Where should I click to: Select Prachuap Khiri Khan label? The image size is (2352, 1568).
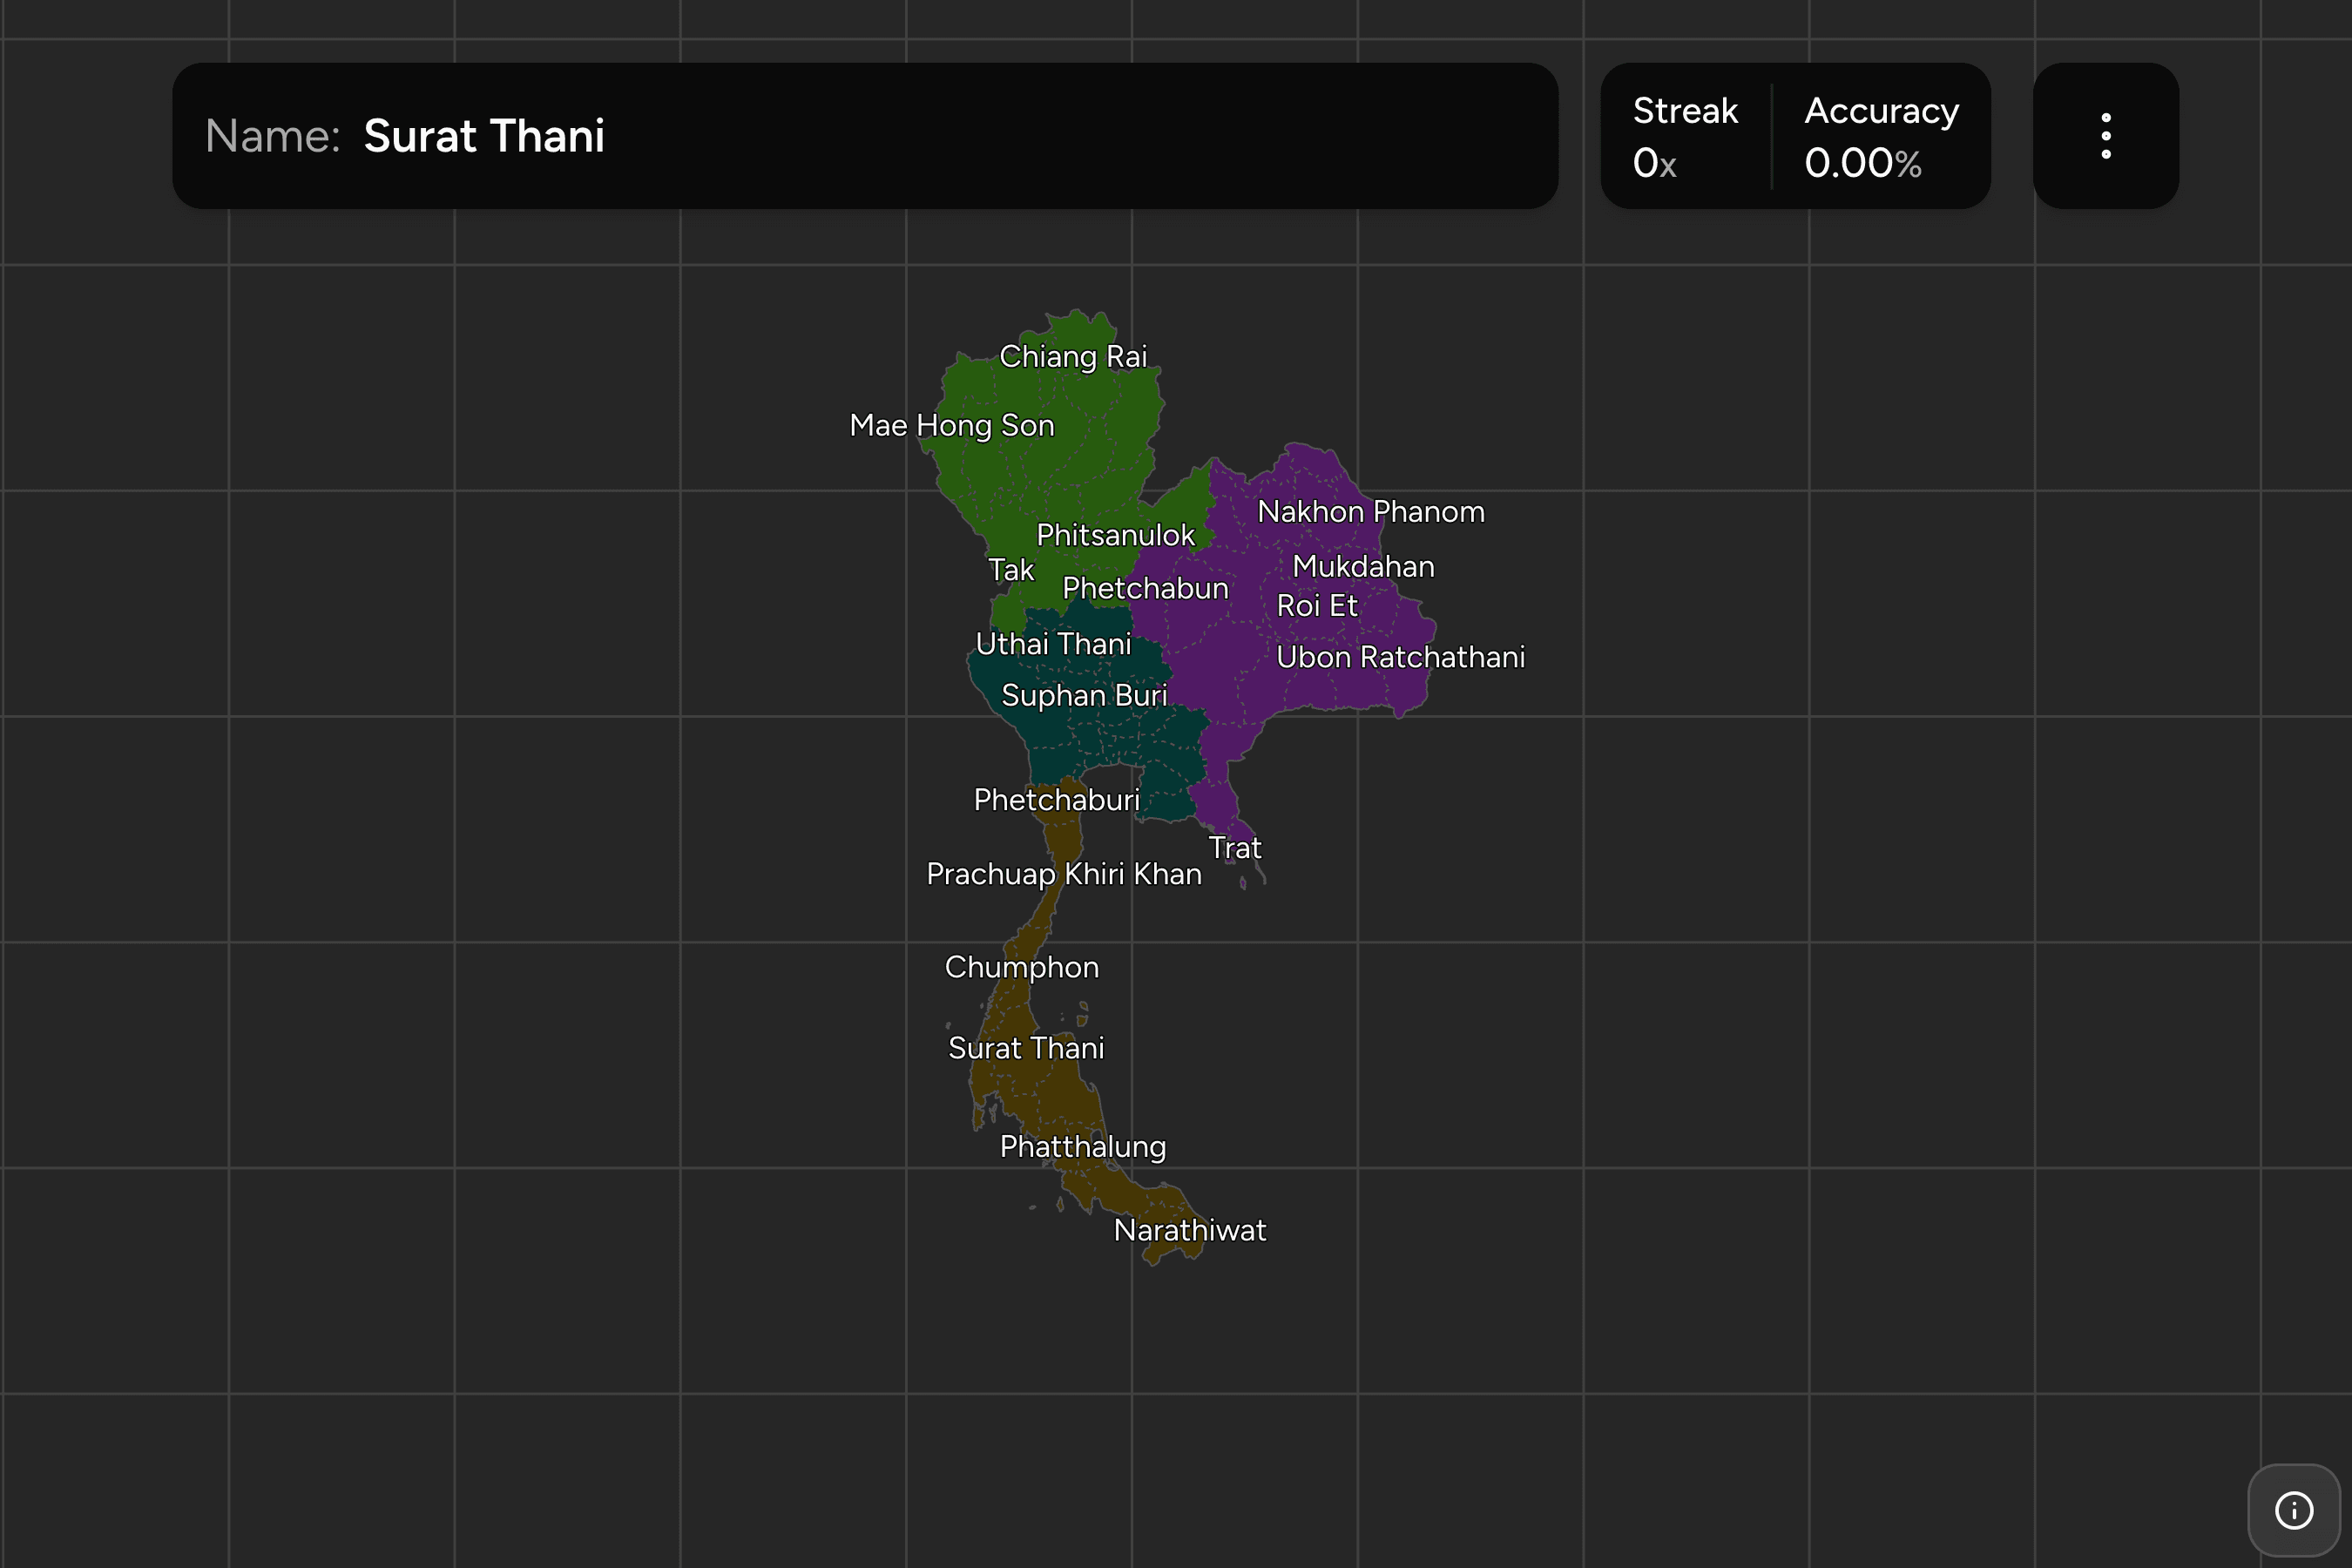1064,874
